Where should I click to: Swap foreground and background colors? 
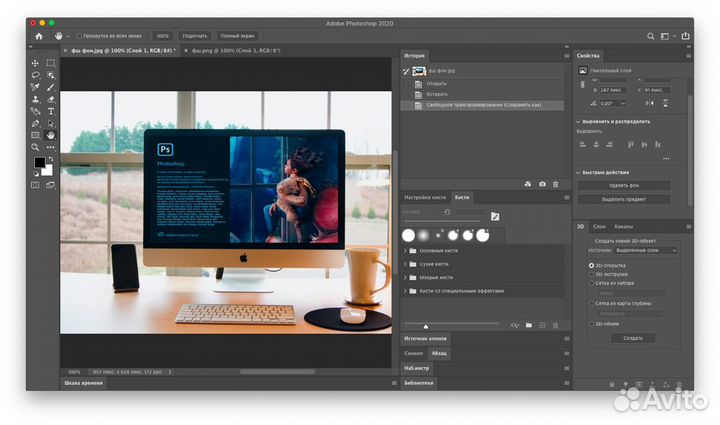click(x=51, y=159)
